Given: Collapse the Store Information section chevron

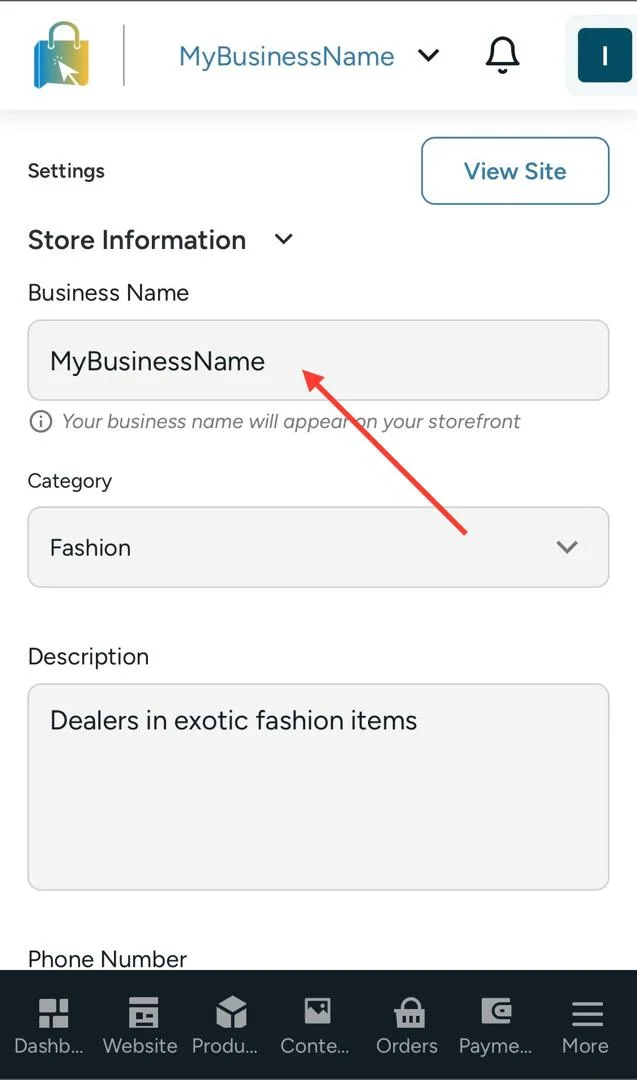Looking at the screenshot, I should pyautogui.click(x=284, y=240).
